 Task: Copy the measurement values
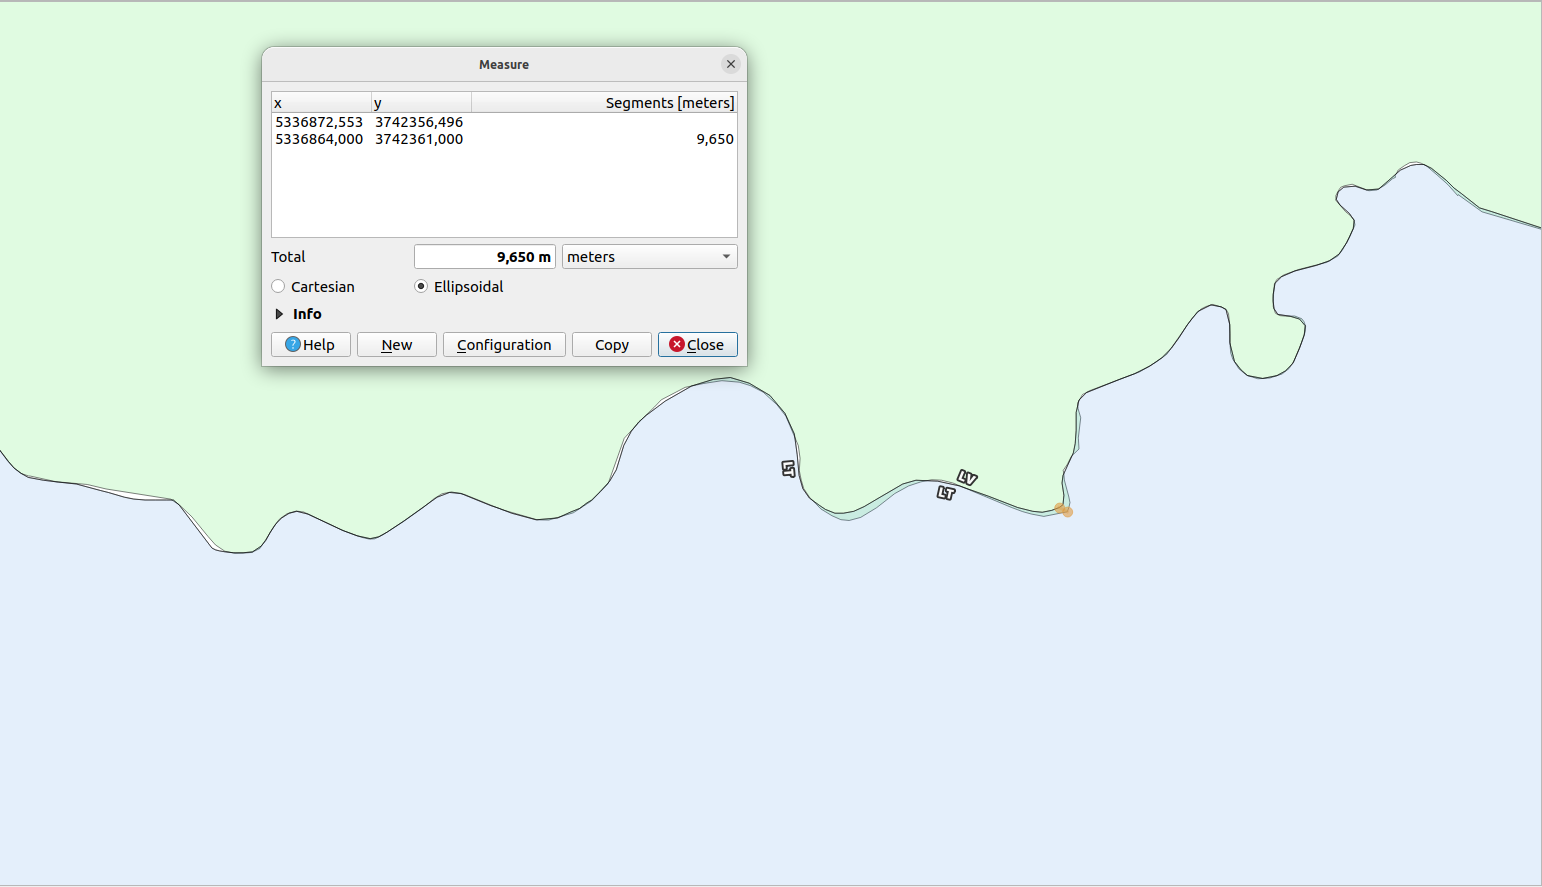coord(612,345)
